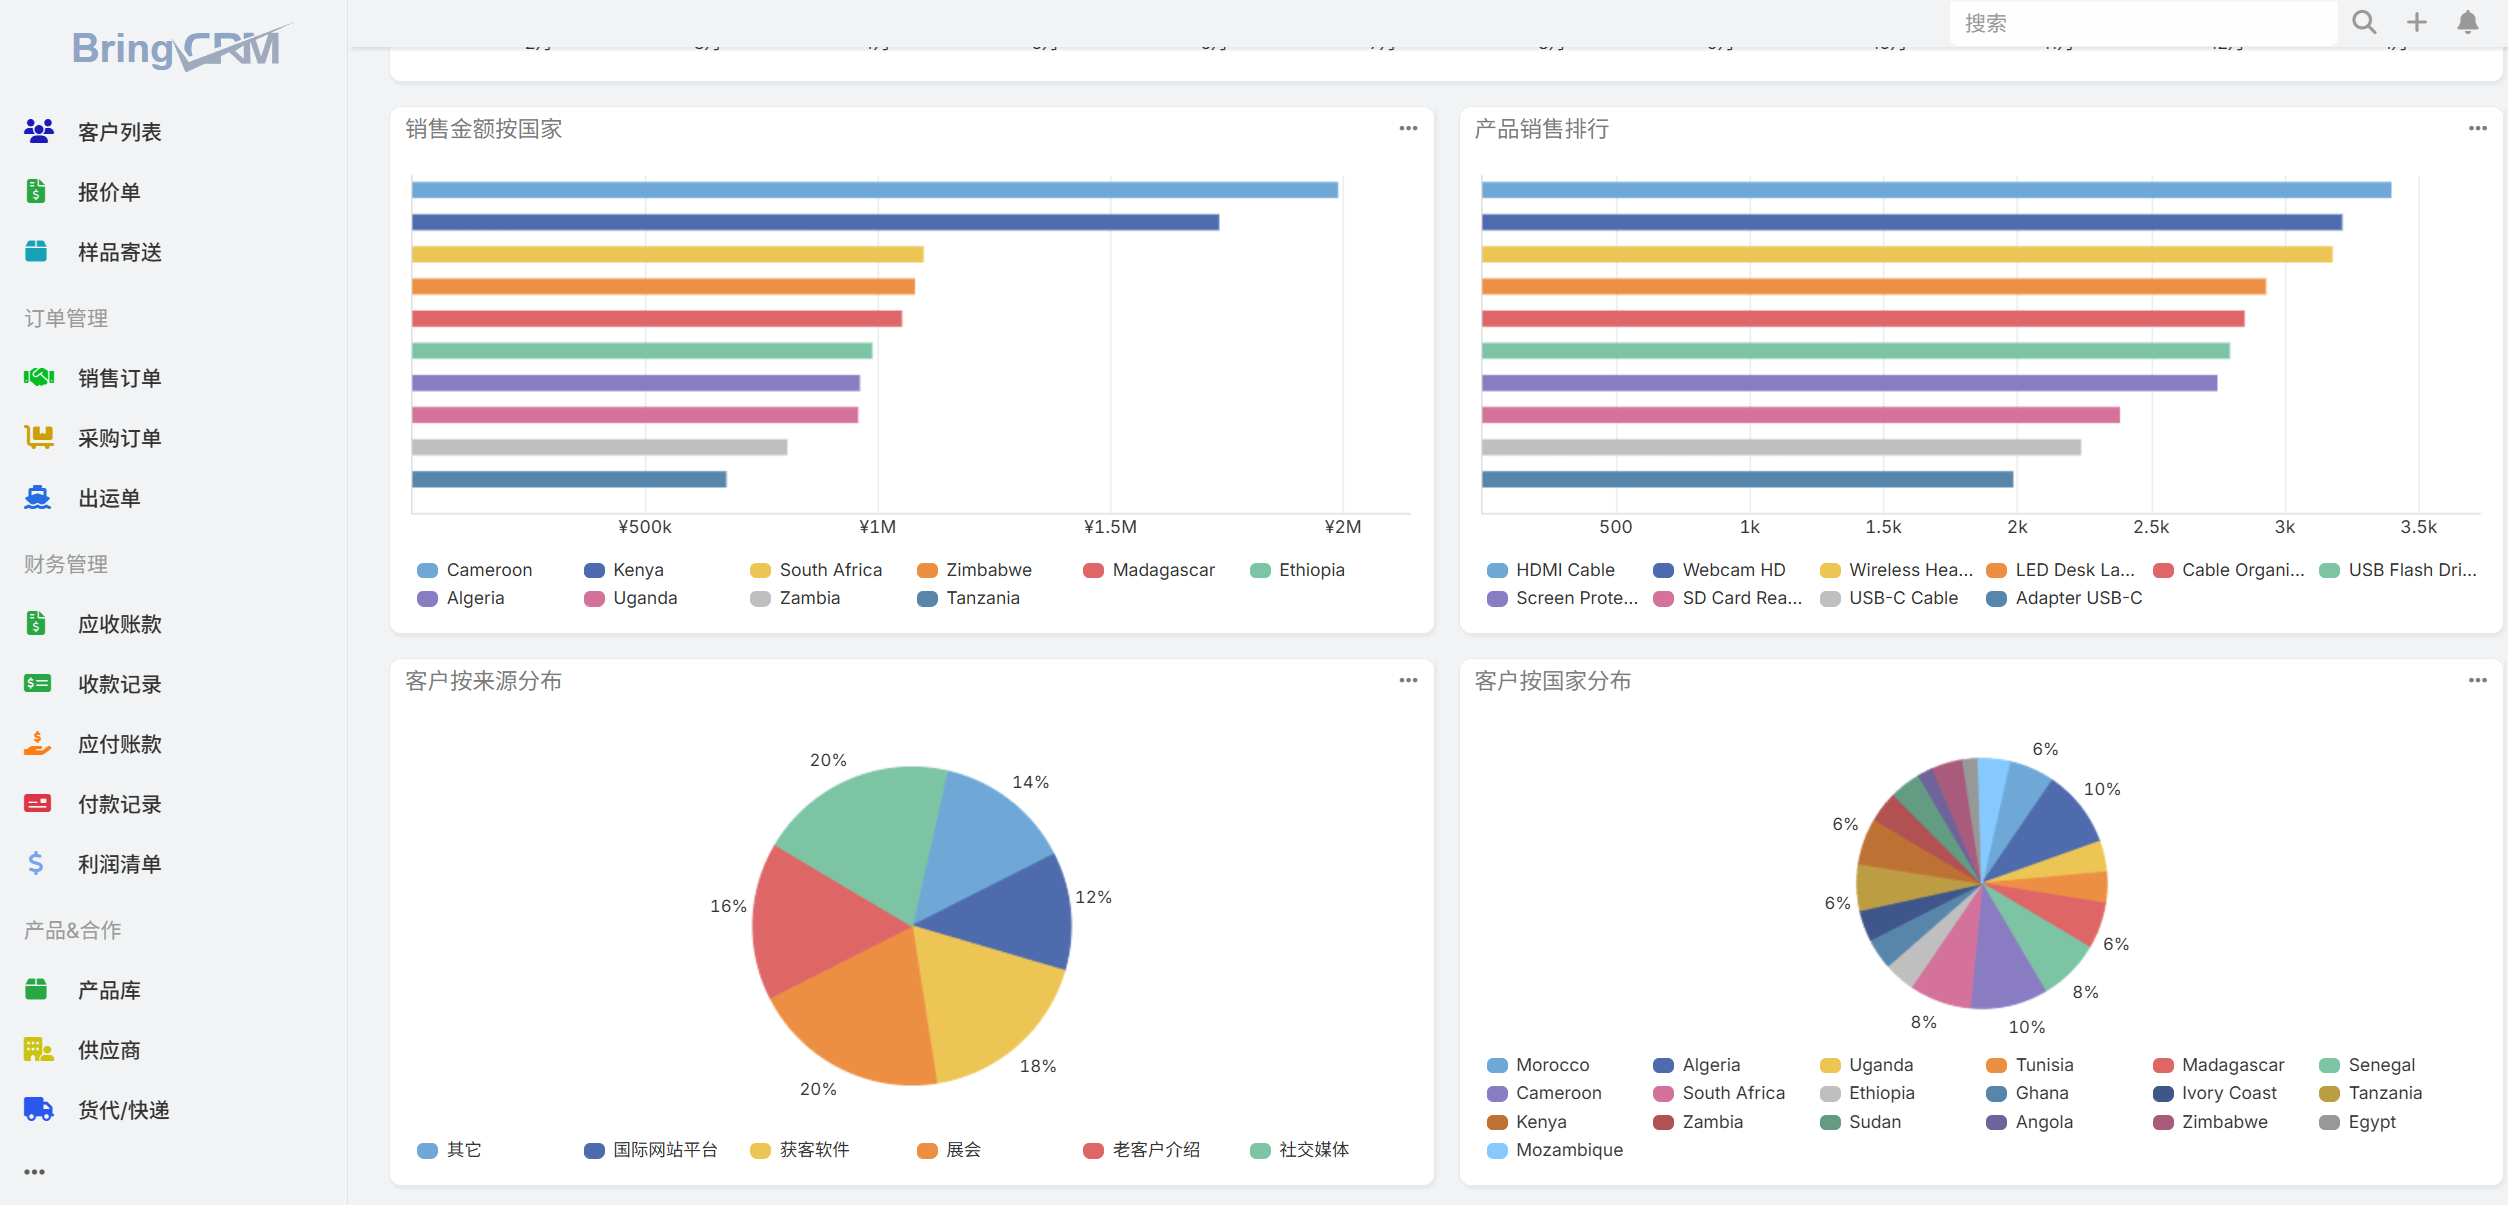This screenshot has height=1205, width=2508.
Task: Open 供应商 page link
Action: (109, 1050)
